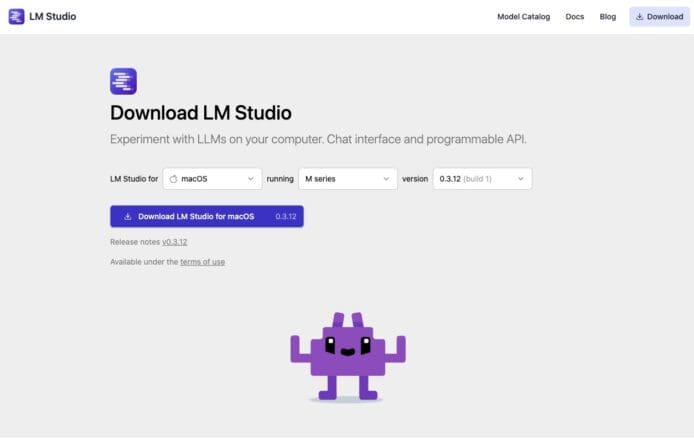Click the Apple logo icon in OS selector
This screenshot has height=440, width=694.
click(x=173, y=179)
